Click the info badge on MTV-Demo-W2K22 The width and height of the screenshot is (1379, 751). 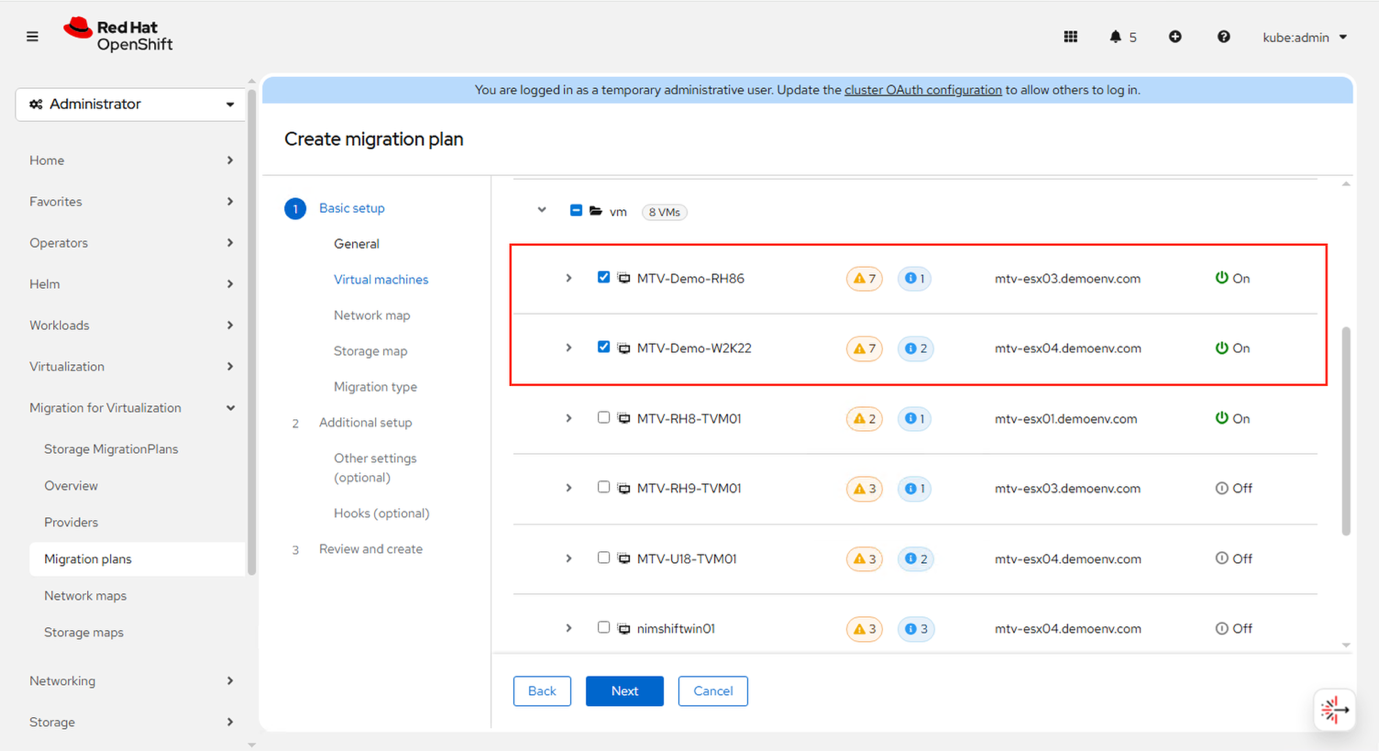coord(915,348)
